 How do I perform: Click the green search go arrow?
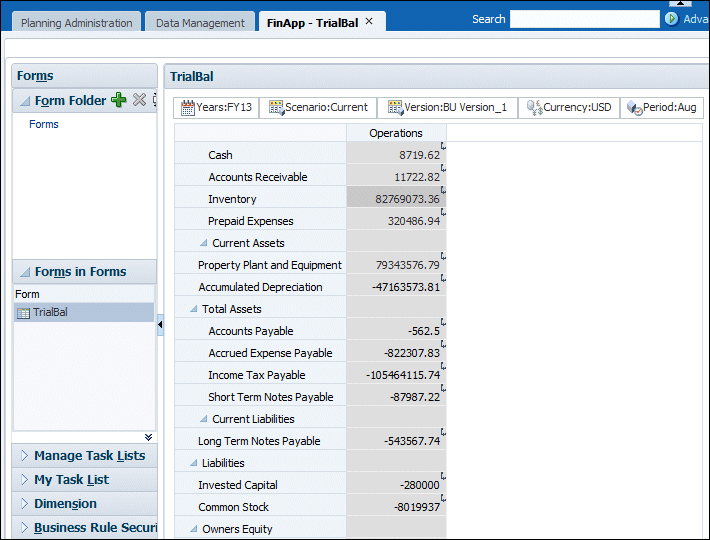pos(672,19)
